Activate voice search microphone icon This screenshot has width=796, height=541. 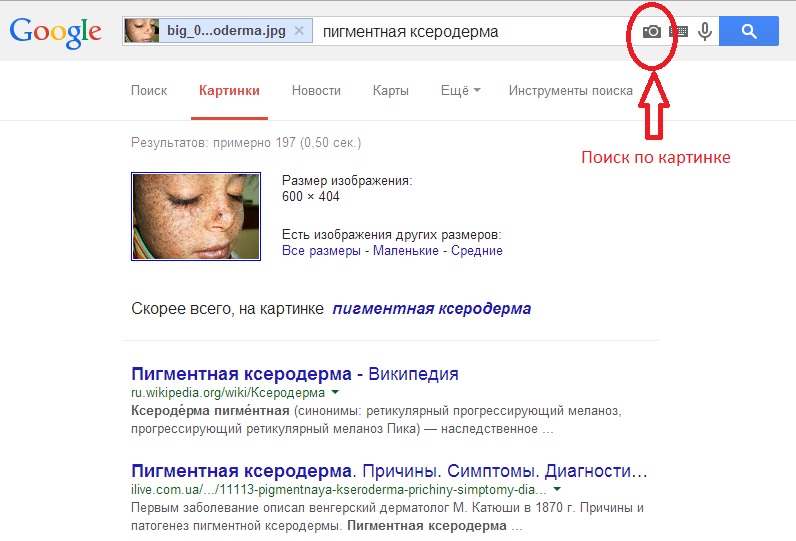point(705,31)
